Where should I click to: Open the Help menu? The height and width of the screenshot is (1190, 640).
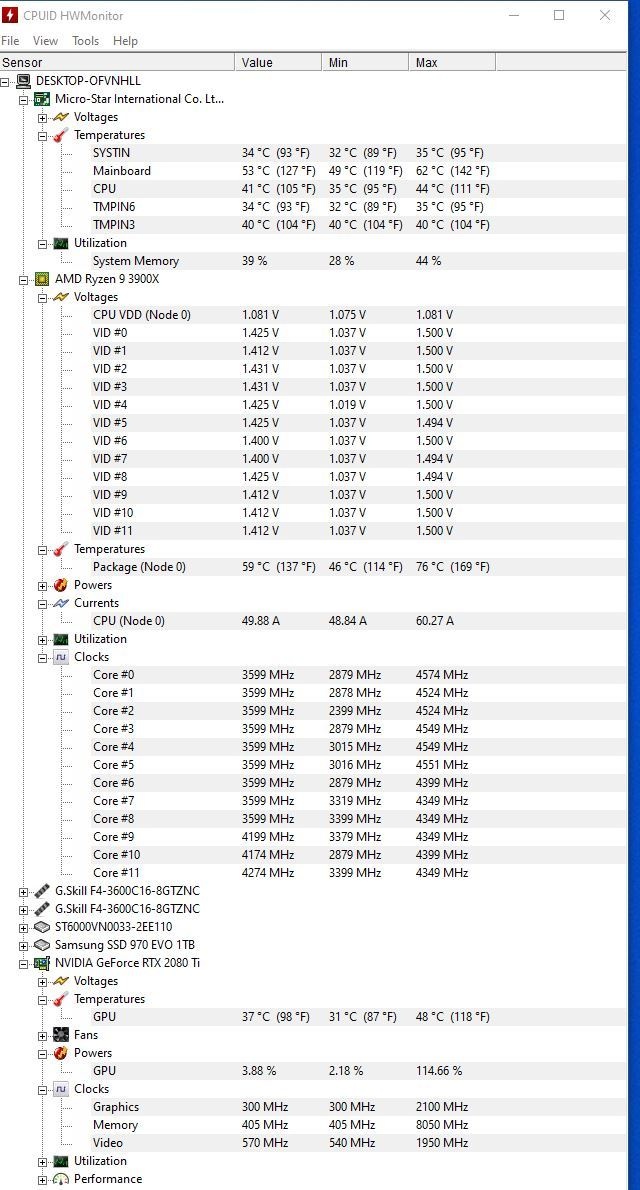[x=125, y=40]
